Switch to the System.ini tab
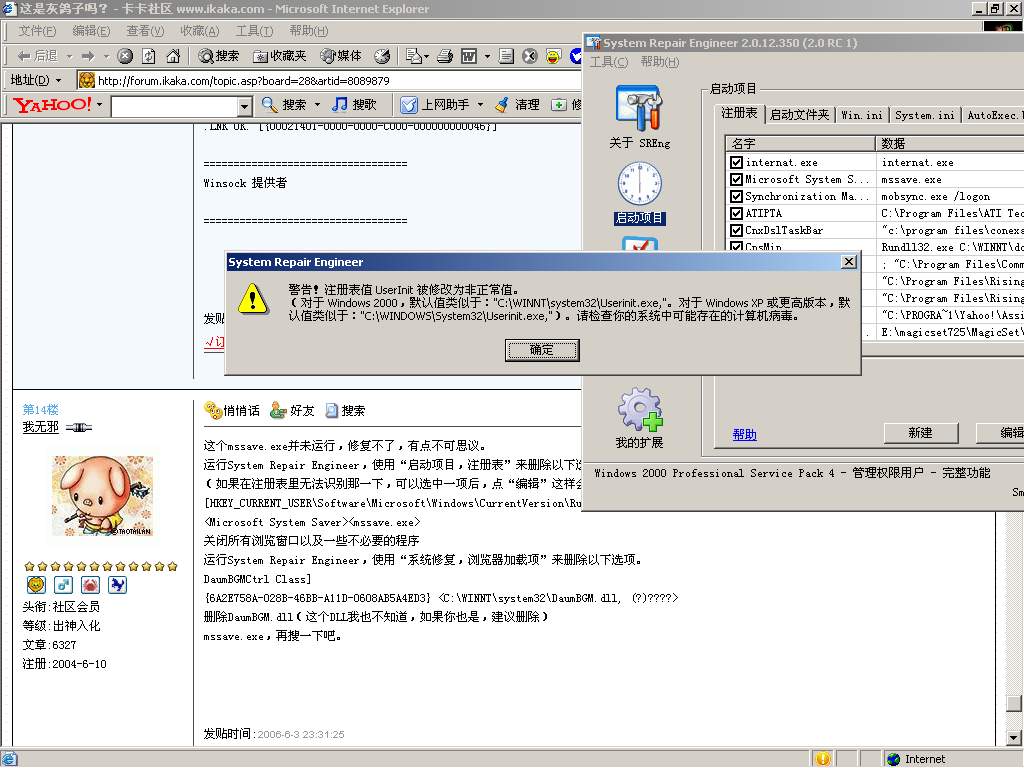This screenshot has width=1024, height=768. (924, 115)
